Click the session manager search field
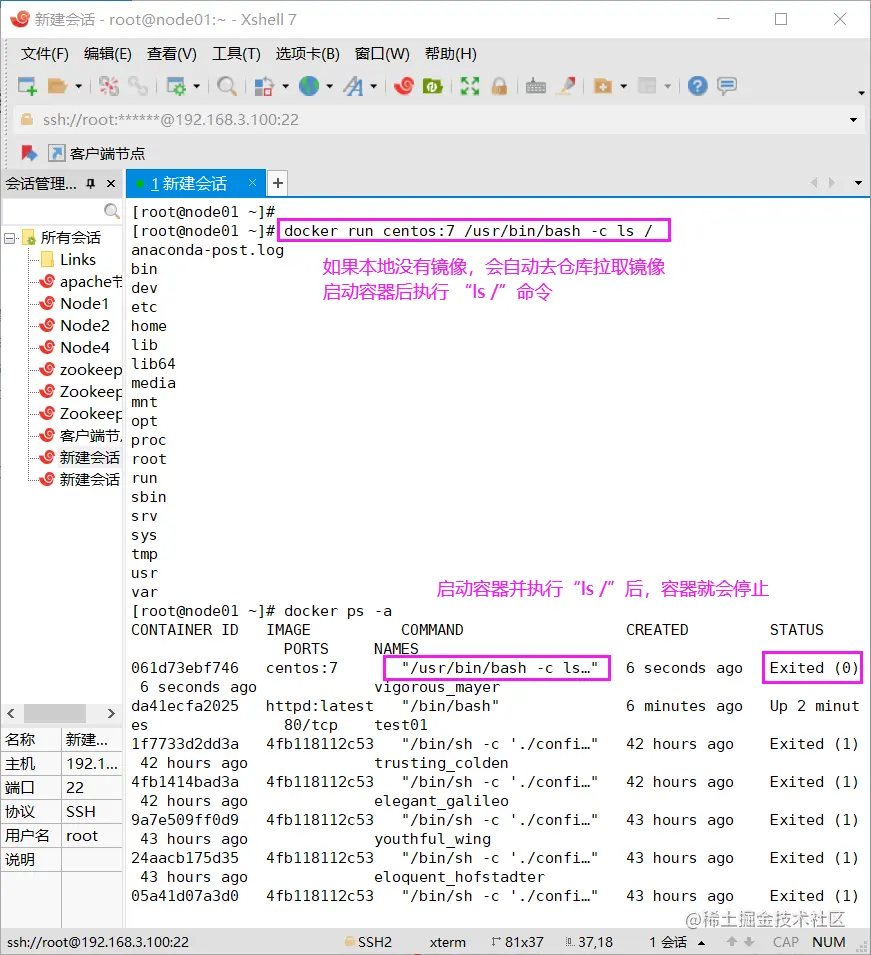 click(x=61, y=211)
